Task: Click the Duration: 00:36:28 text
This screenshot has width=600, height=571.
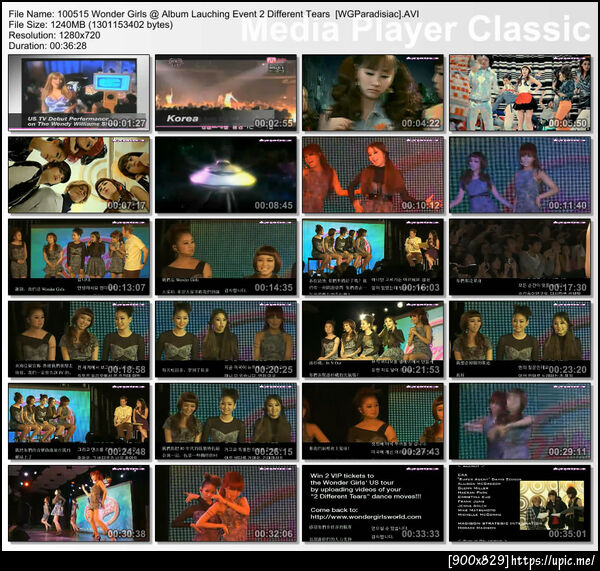Action: [x=47, y=46]
